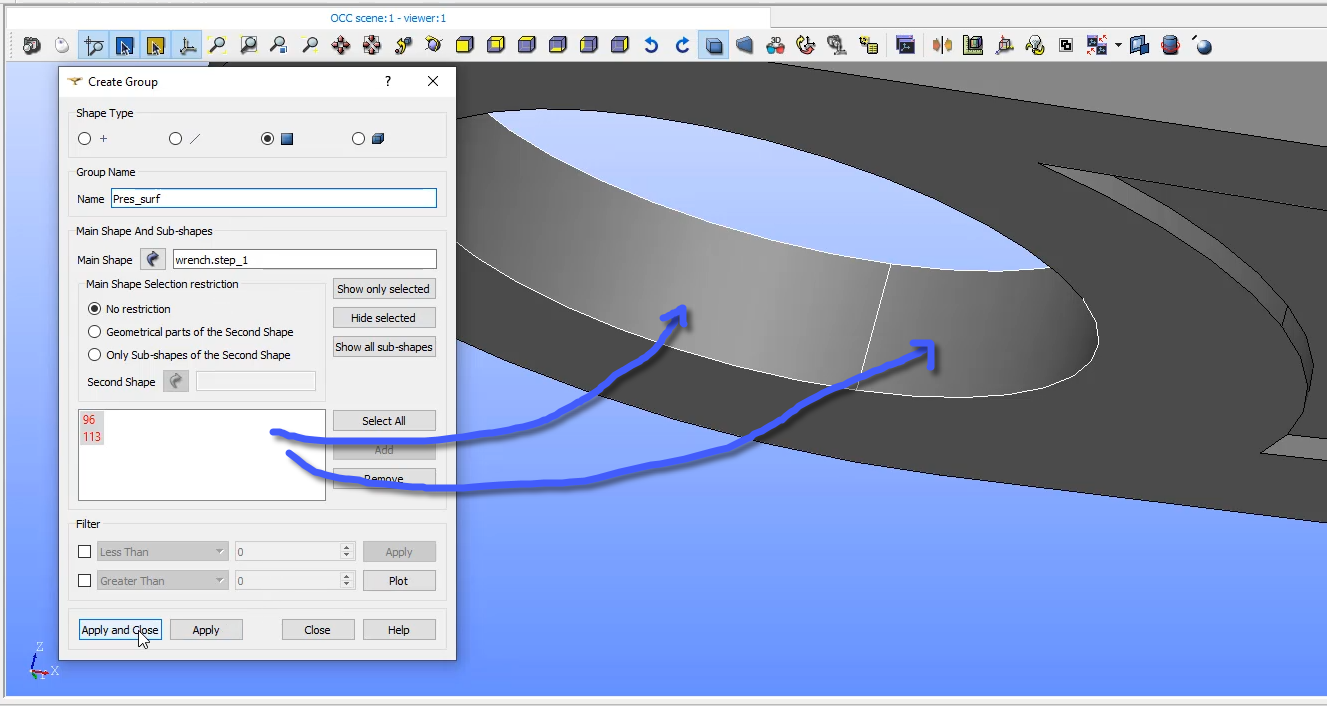
Task: Activate the Zoom view tool
Action: pos(310,44)
